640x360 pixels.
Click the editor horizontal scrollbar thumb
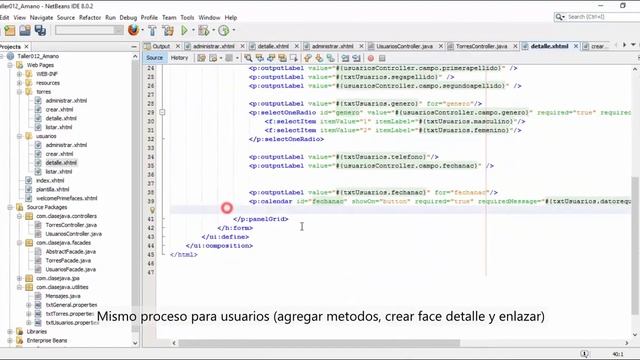point(319,343)
